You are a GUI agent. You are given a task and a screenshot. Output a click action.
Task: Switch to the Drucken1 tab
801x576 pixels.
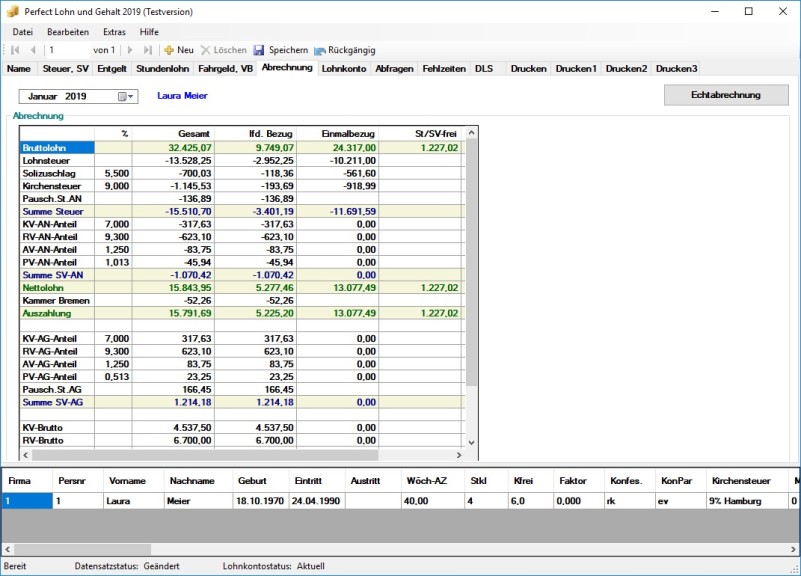(576, 68)
